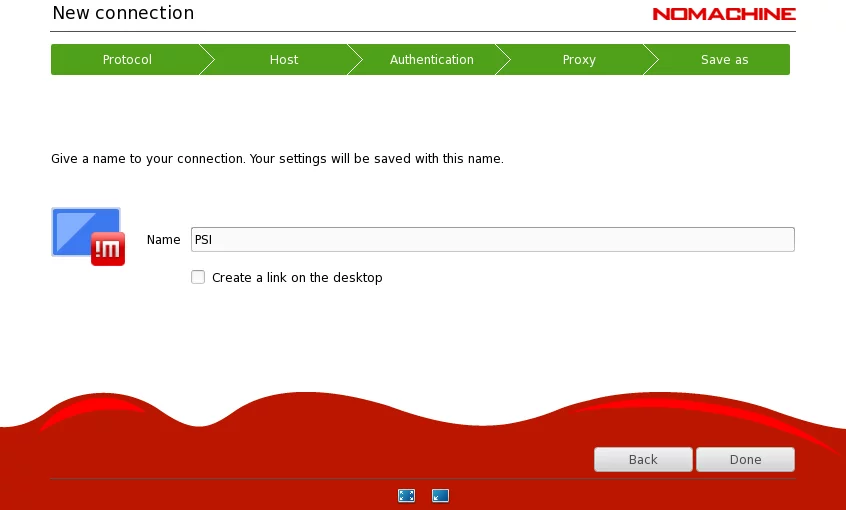
Task: Click the chevron arrow between Protocol and Host
Action: pos(207,60)
